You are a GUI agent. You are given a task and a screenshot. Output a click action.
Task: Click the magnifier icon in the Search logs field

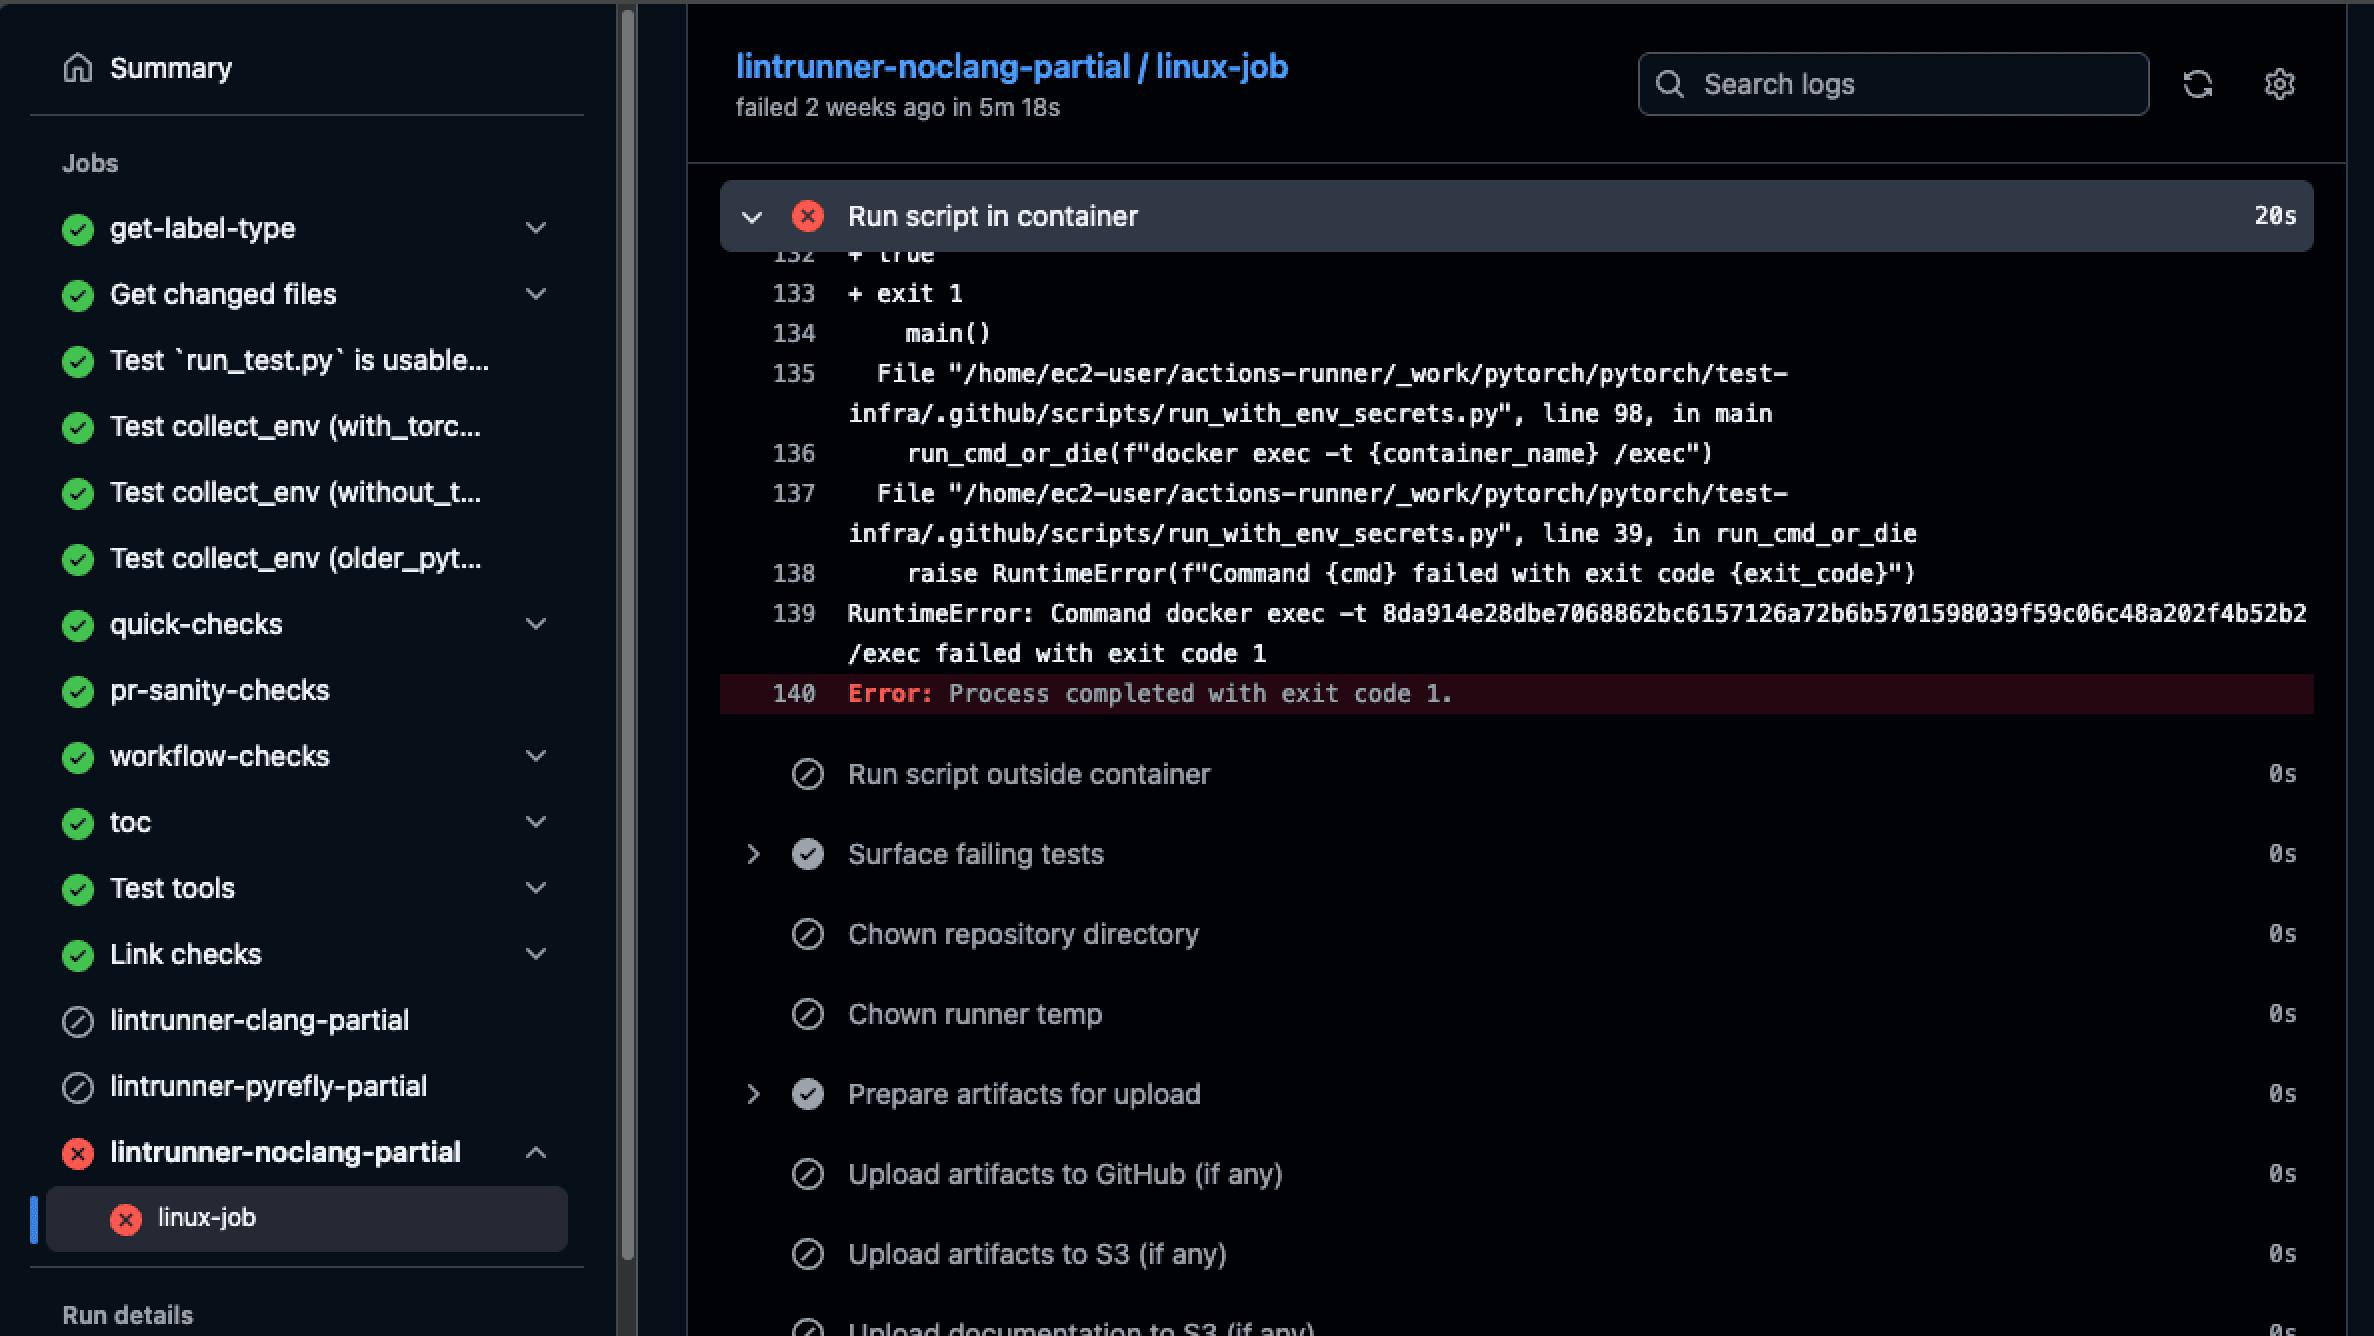[1669, 84]
